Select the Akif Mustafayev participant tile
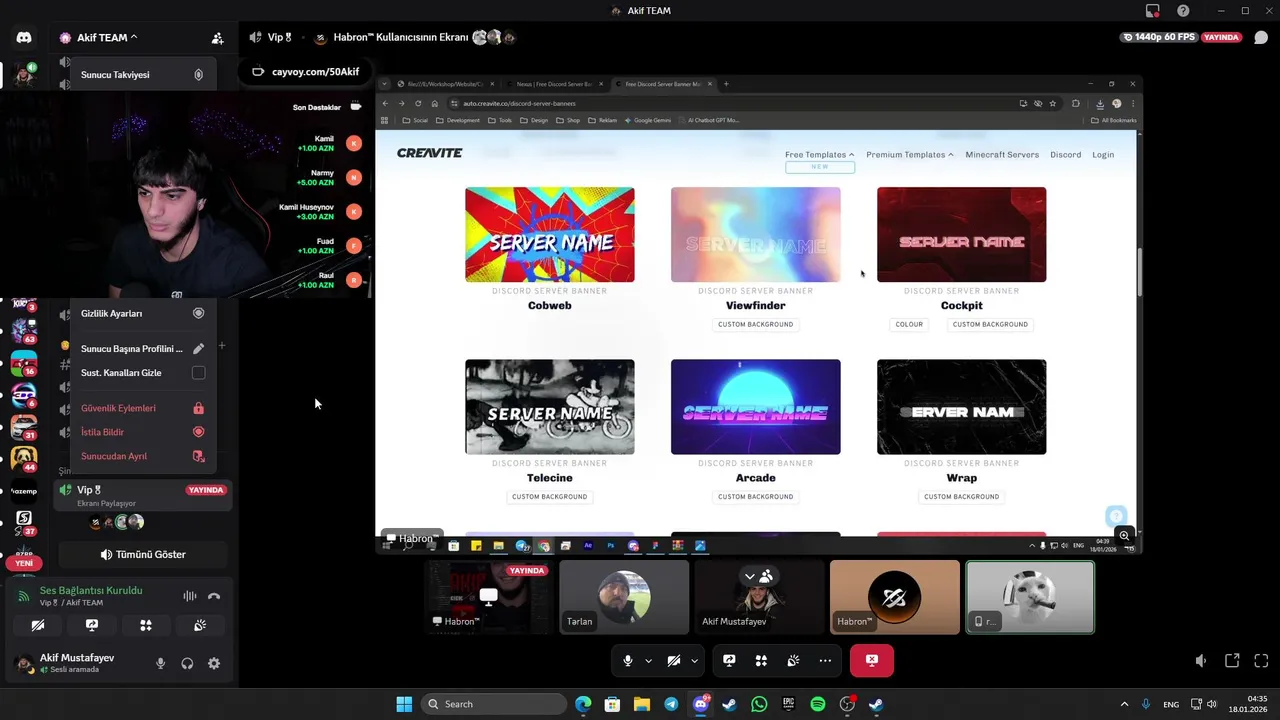The height and width of the screenshot is (720, 1280). [x=760, y=597]
